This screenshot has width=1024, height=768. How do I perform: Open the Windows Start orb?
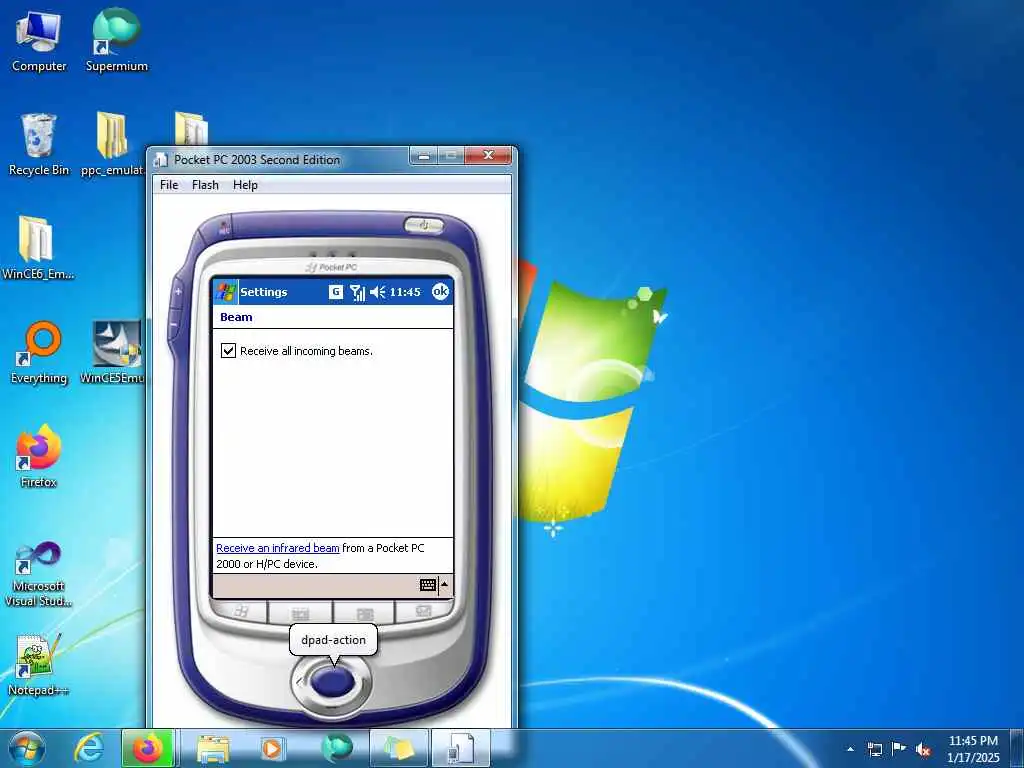(27, 748)
